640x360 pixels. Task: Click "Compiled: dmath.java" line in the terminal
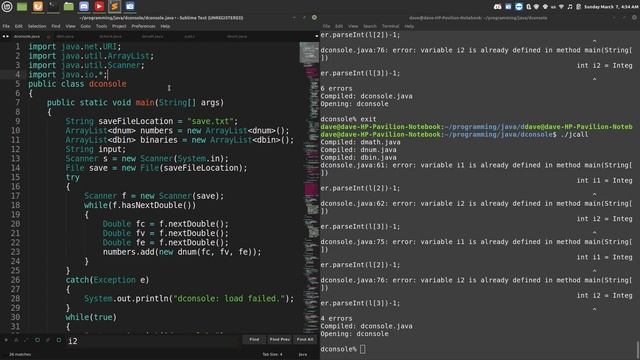(360, 142)
